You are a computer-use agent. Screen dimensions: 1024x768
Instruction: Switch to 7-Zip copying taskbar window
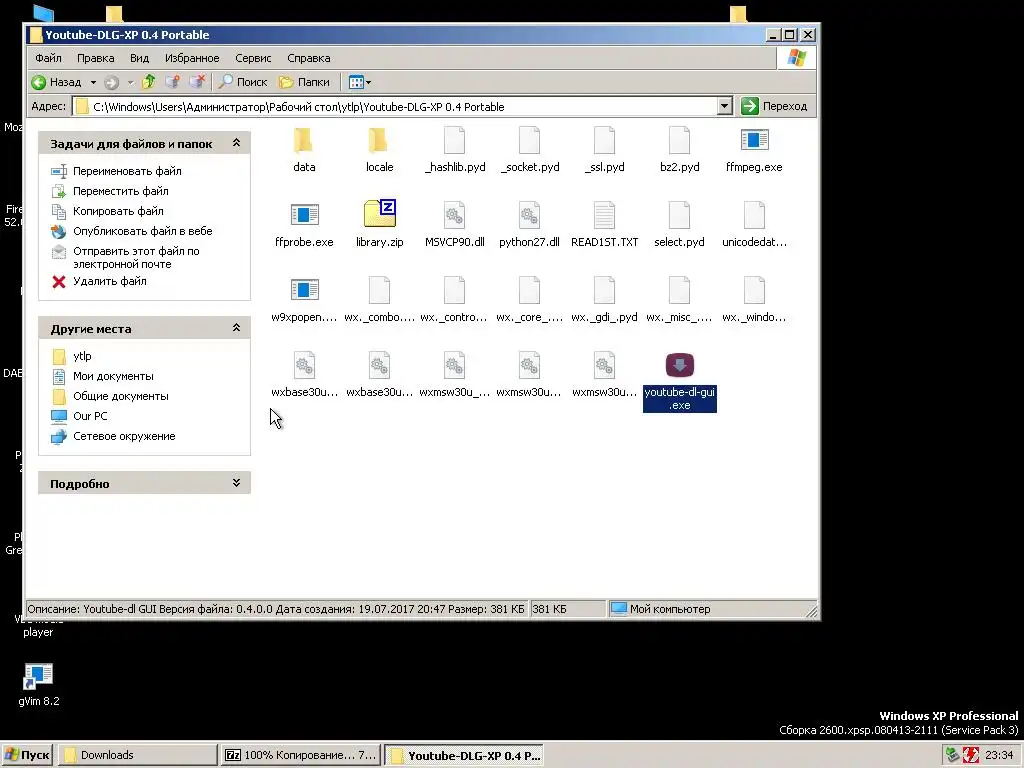coord(300,755)
